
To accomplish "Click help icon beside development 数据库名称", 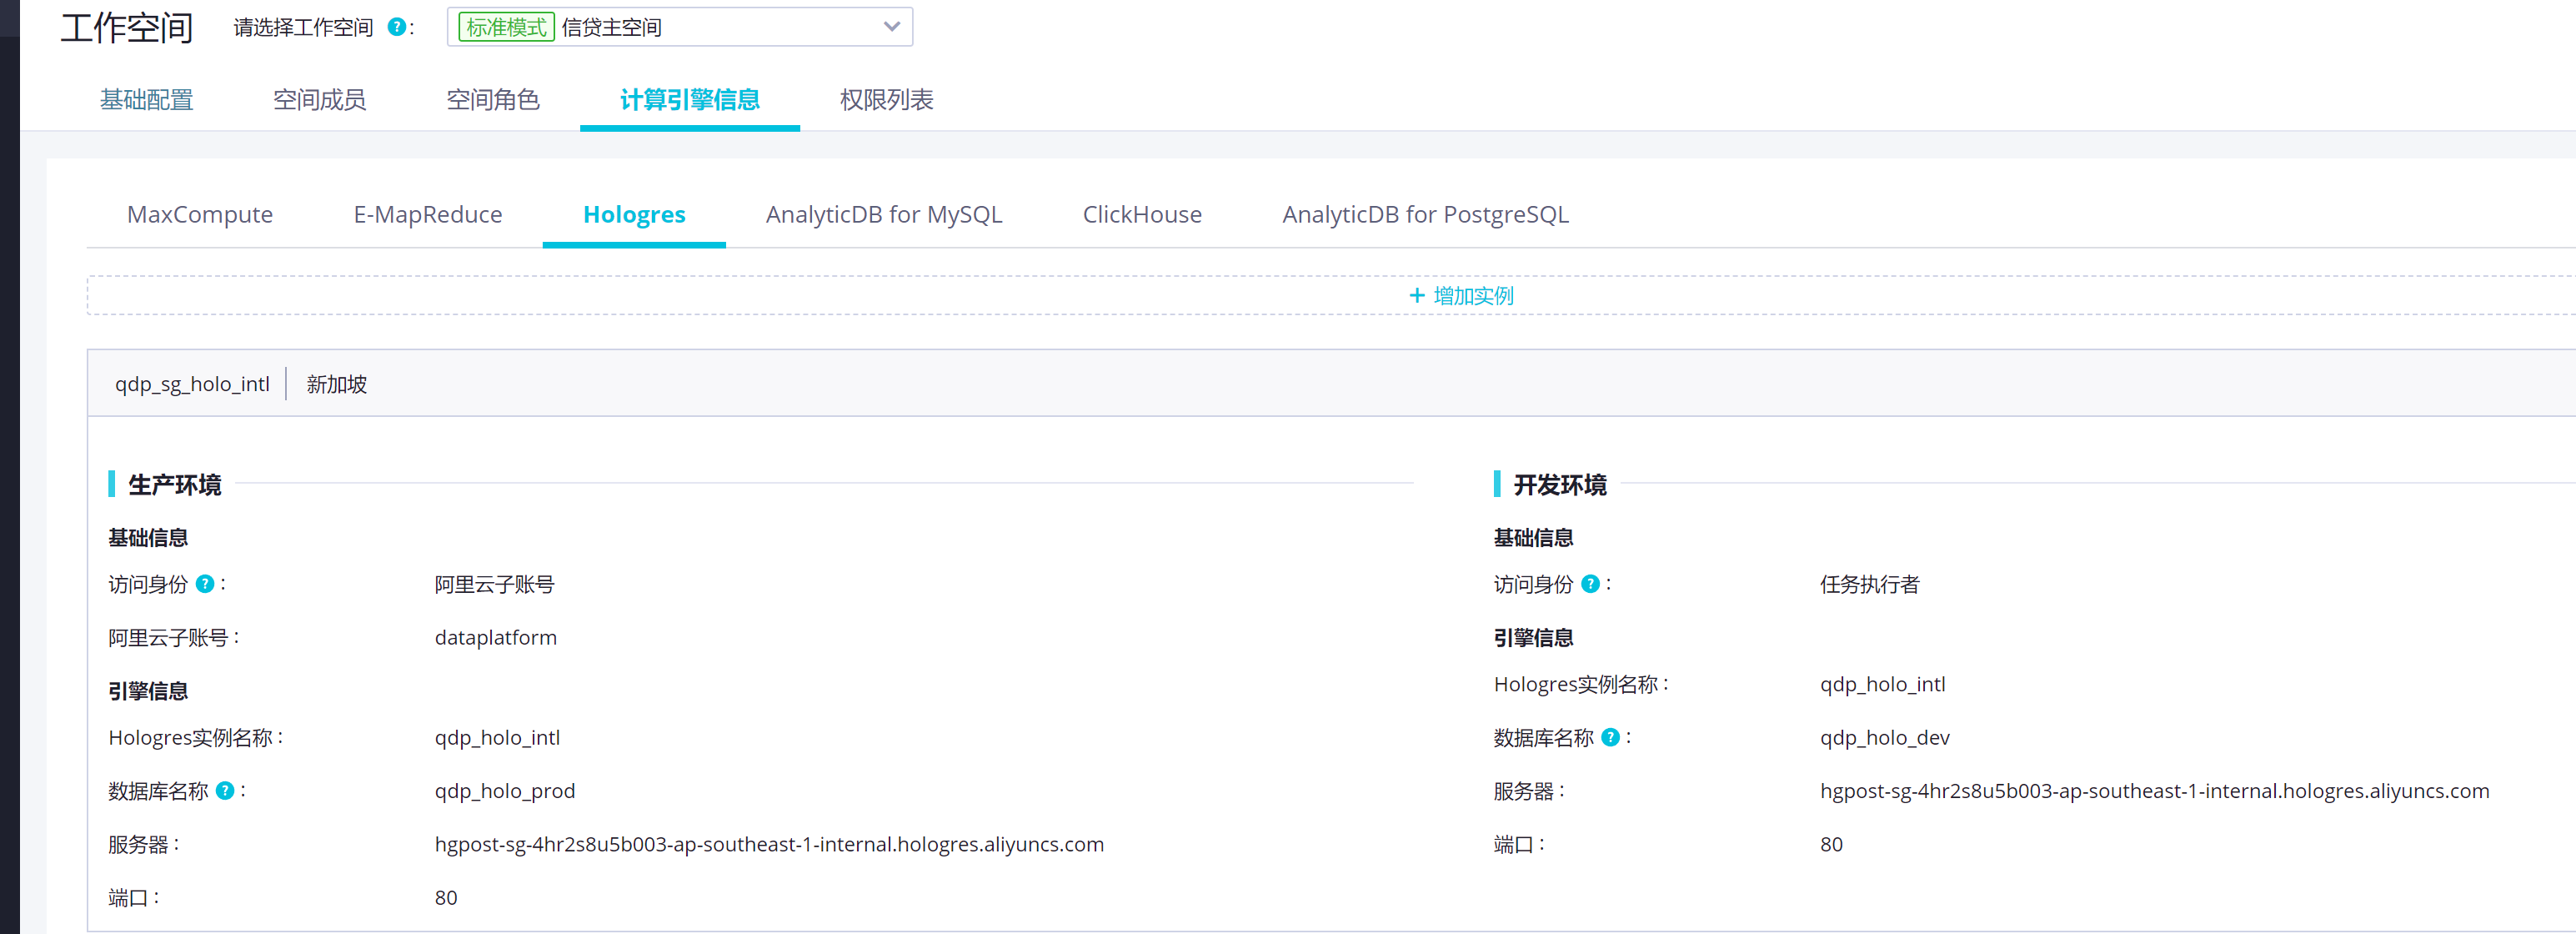I will click(1610, 738).
